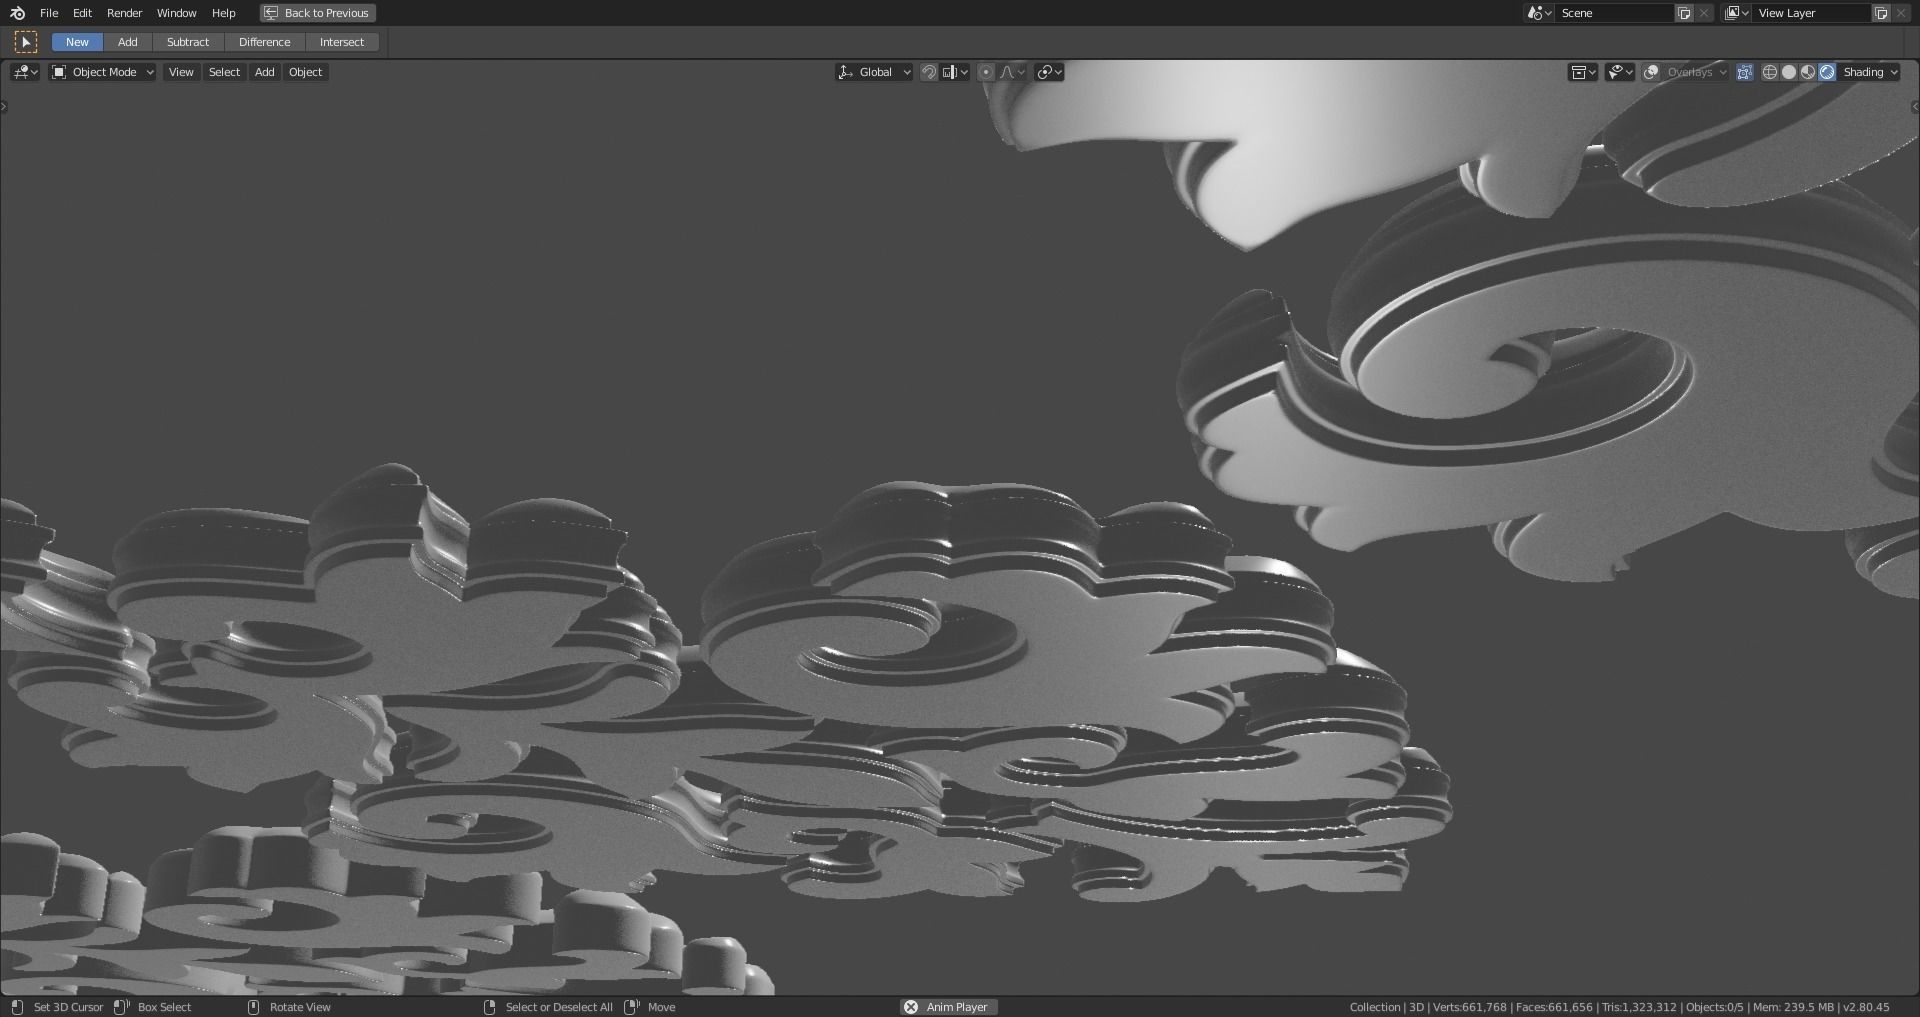Click the Rotate View status hint
This screenshot has height=1017, width=1920.
[300, 1007]
